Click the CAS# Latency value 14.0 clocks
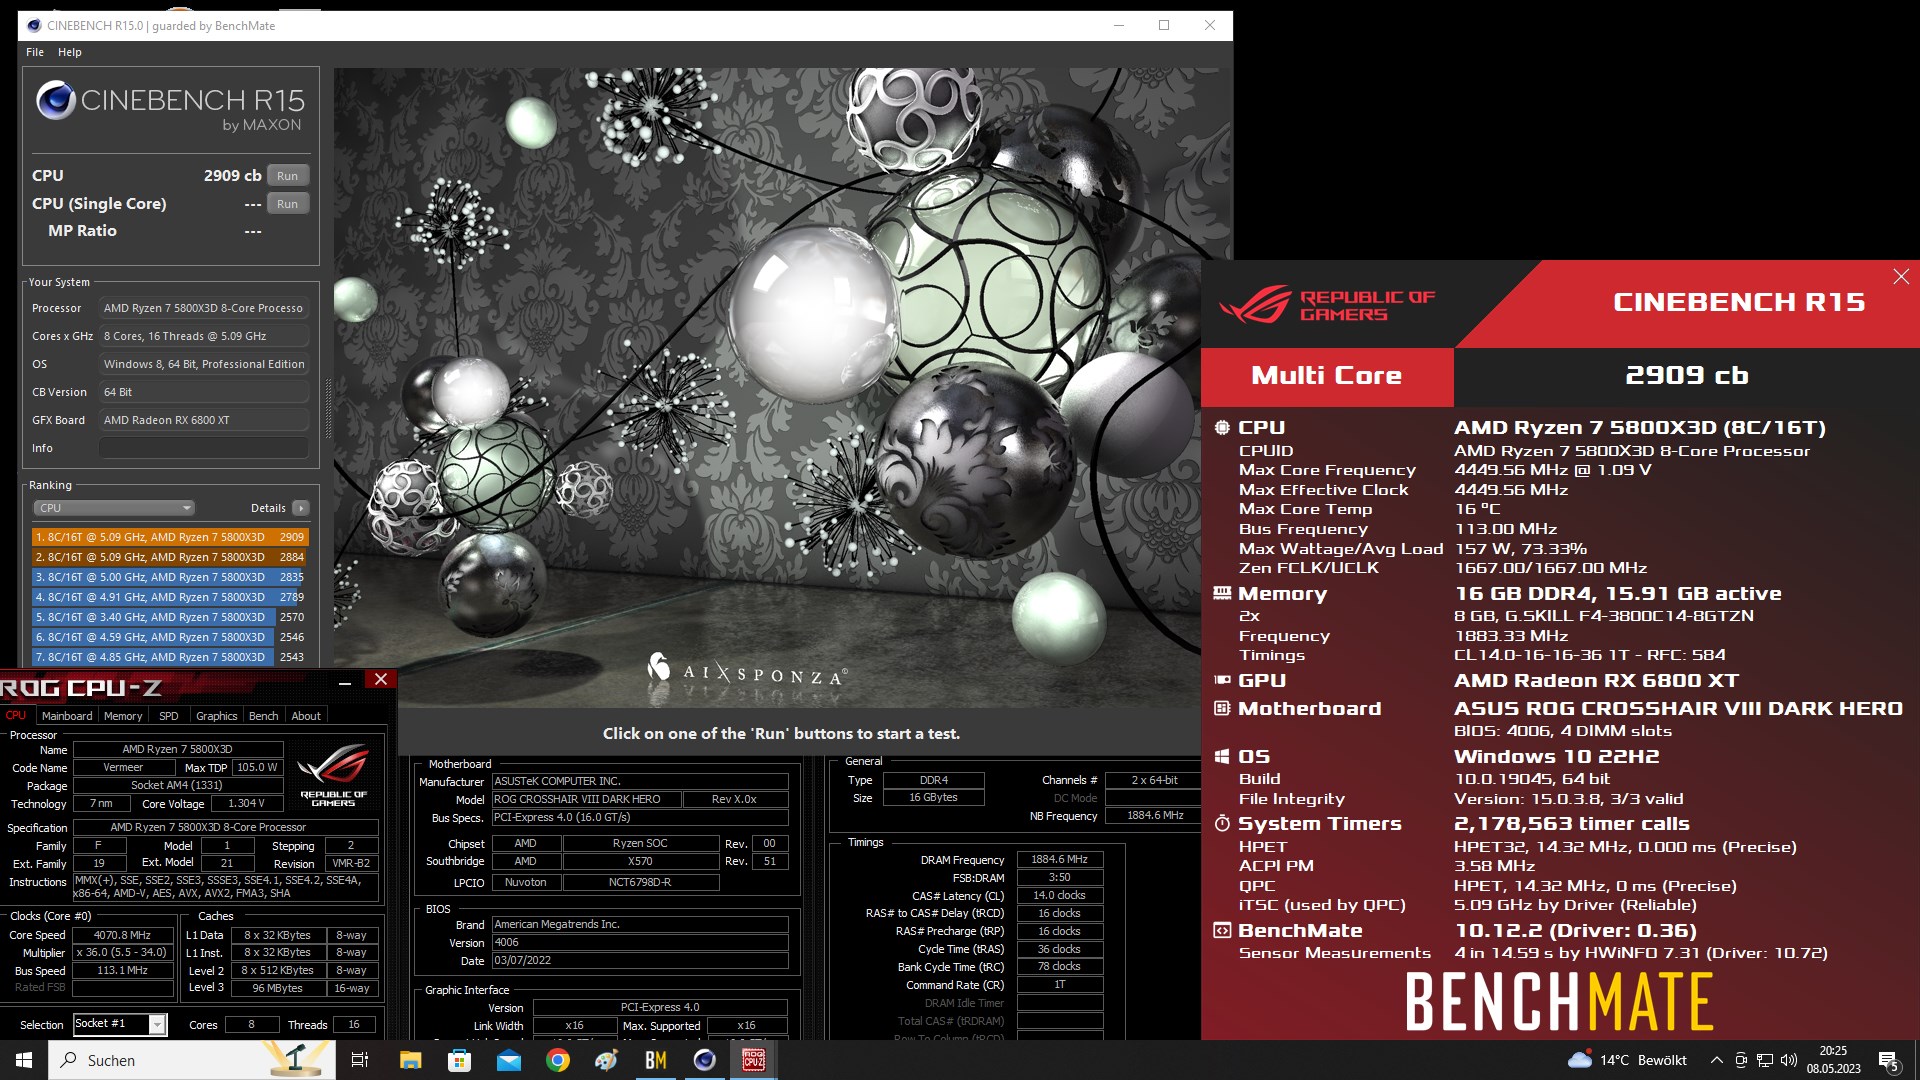The image size is (1920, 1080). point(1059,896)
